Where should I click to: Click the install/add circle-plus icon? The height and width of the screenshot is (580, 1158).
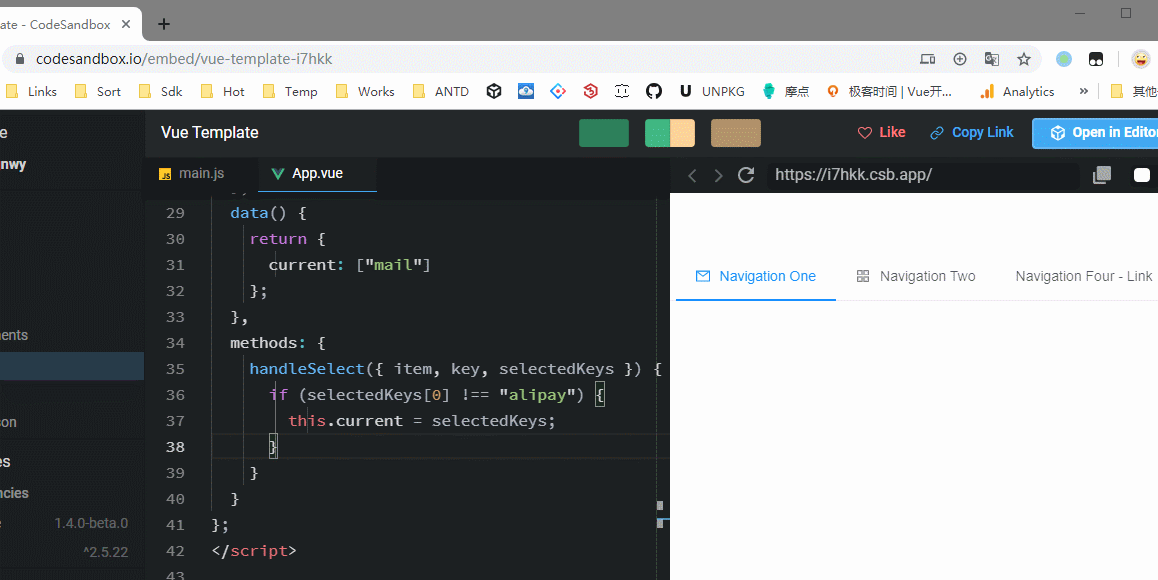pyautogui.click(x=959, y=59)
